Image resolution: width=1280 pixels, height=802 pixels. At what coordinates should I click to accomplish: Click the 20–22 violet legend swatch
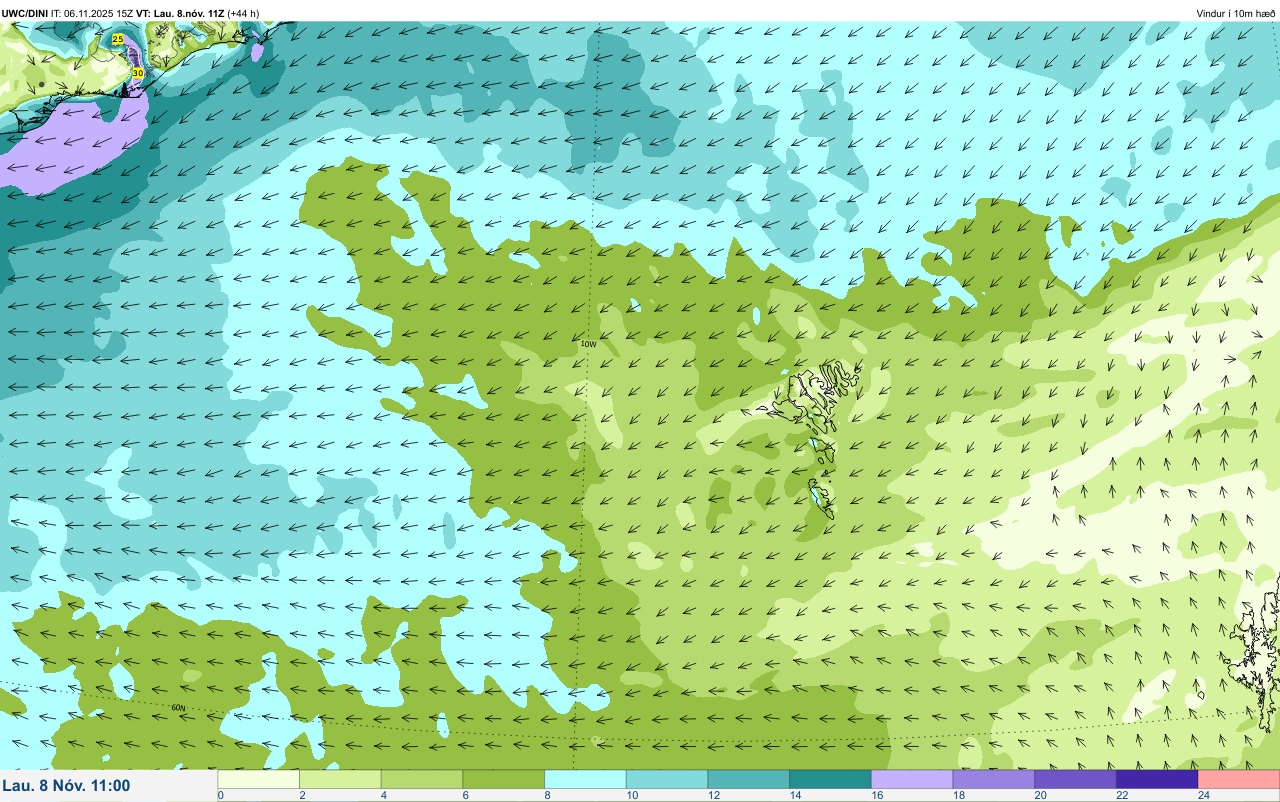[x=1075, y=779]
